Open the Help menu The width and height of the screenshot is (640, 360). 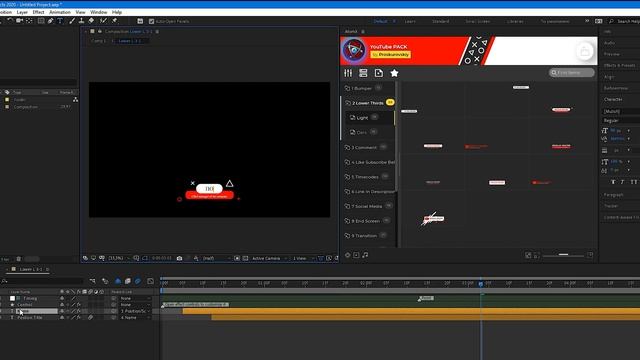pyautogui.click(x=117, y=12)
